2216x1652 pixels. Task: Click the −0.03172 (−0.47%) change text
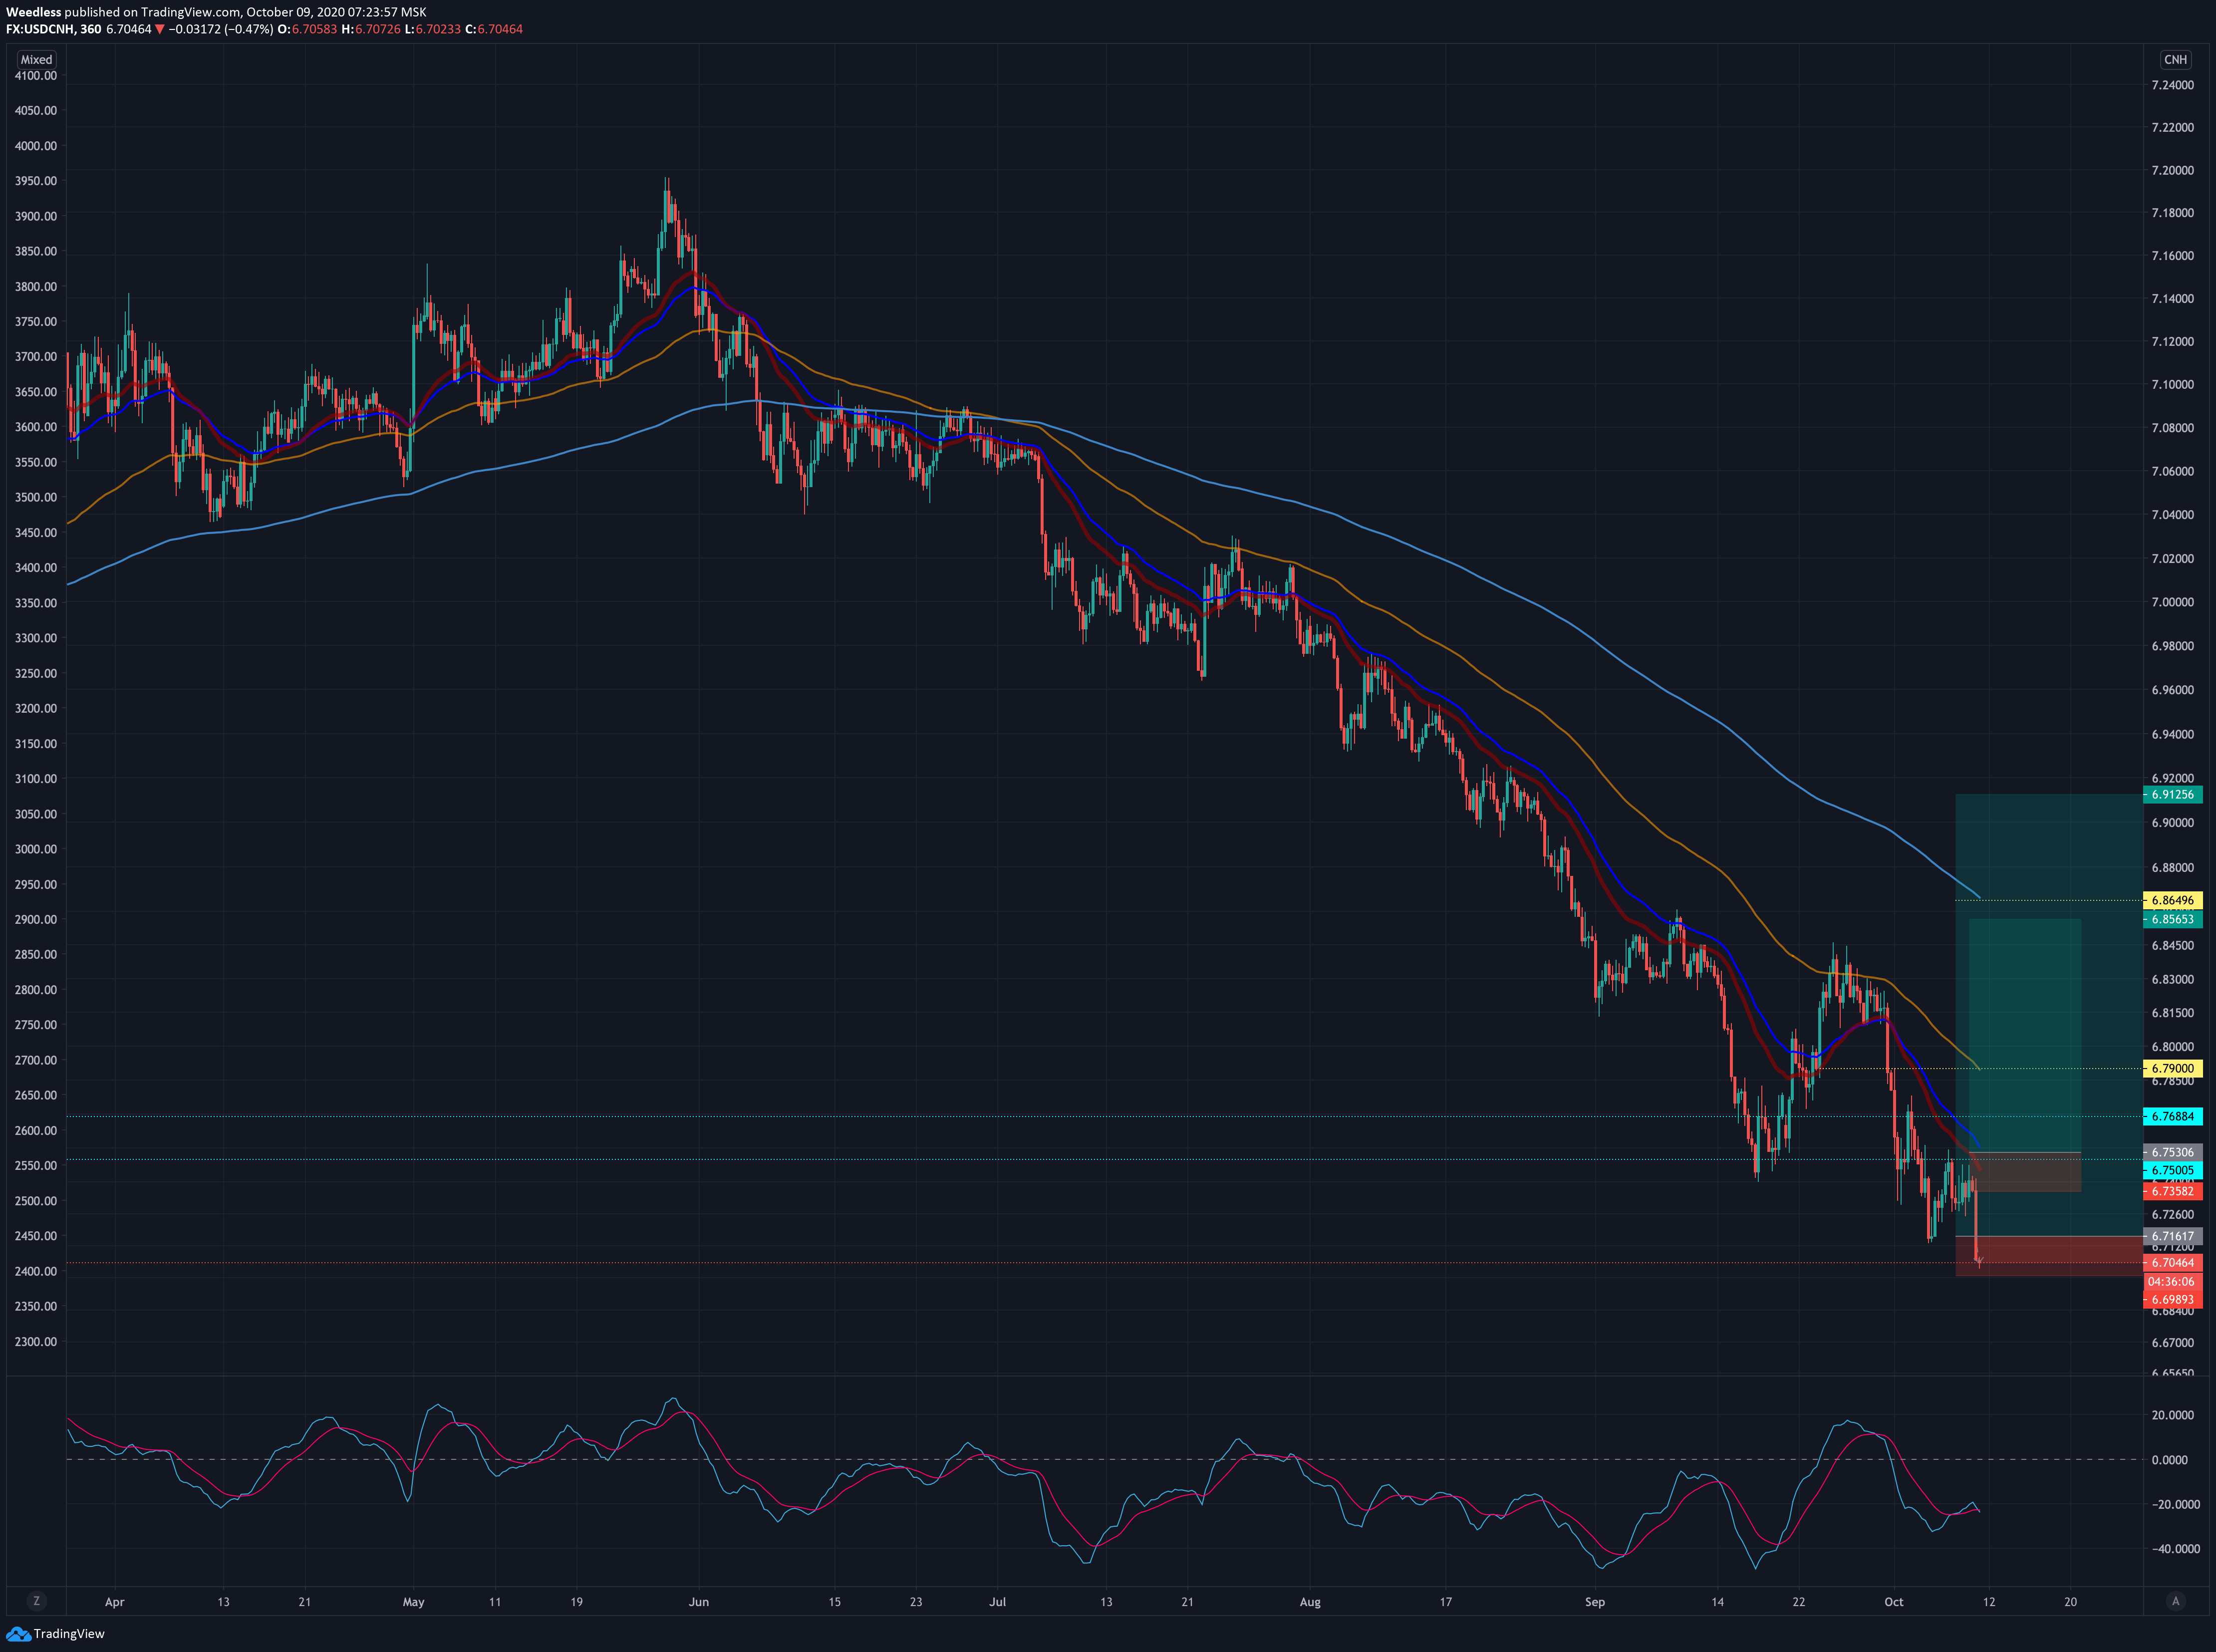221,29
